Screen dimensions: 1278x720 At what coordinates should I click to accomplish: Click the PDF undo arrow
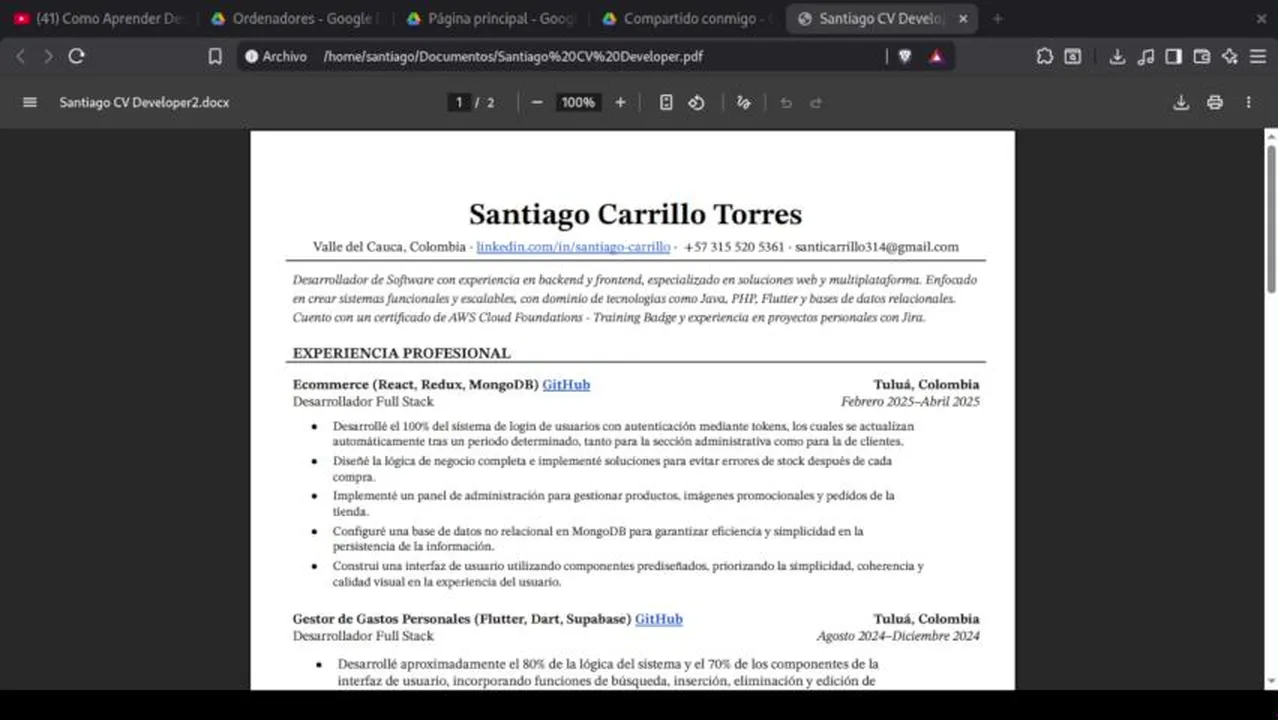pos(786,102)
